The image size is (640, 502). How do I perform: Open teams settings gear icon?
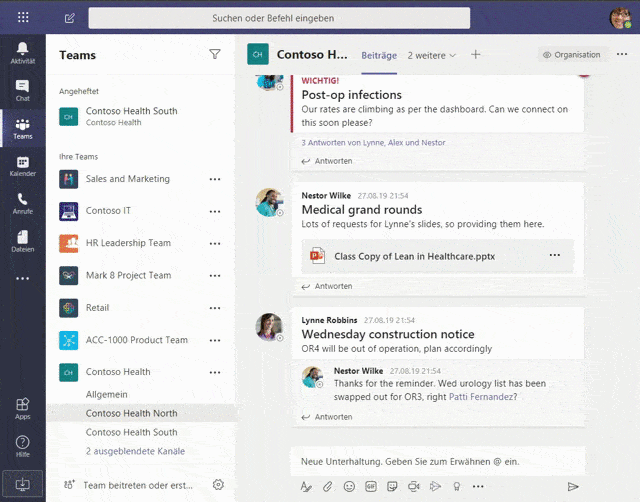click(x=218, y=485)
